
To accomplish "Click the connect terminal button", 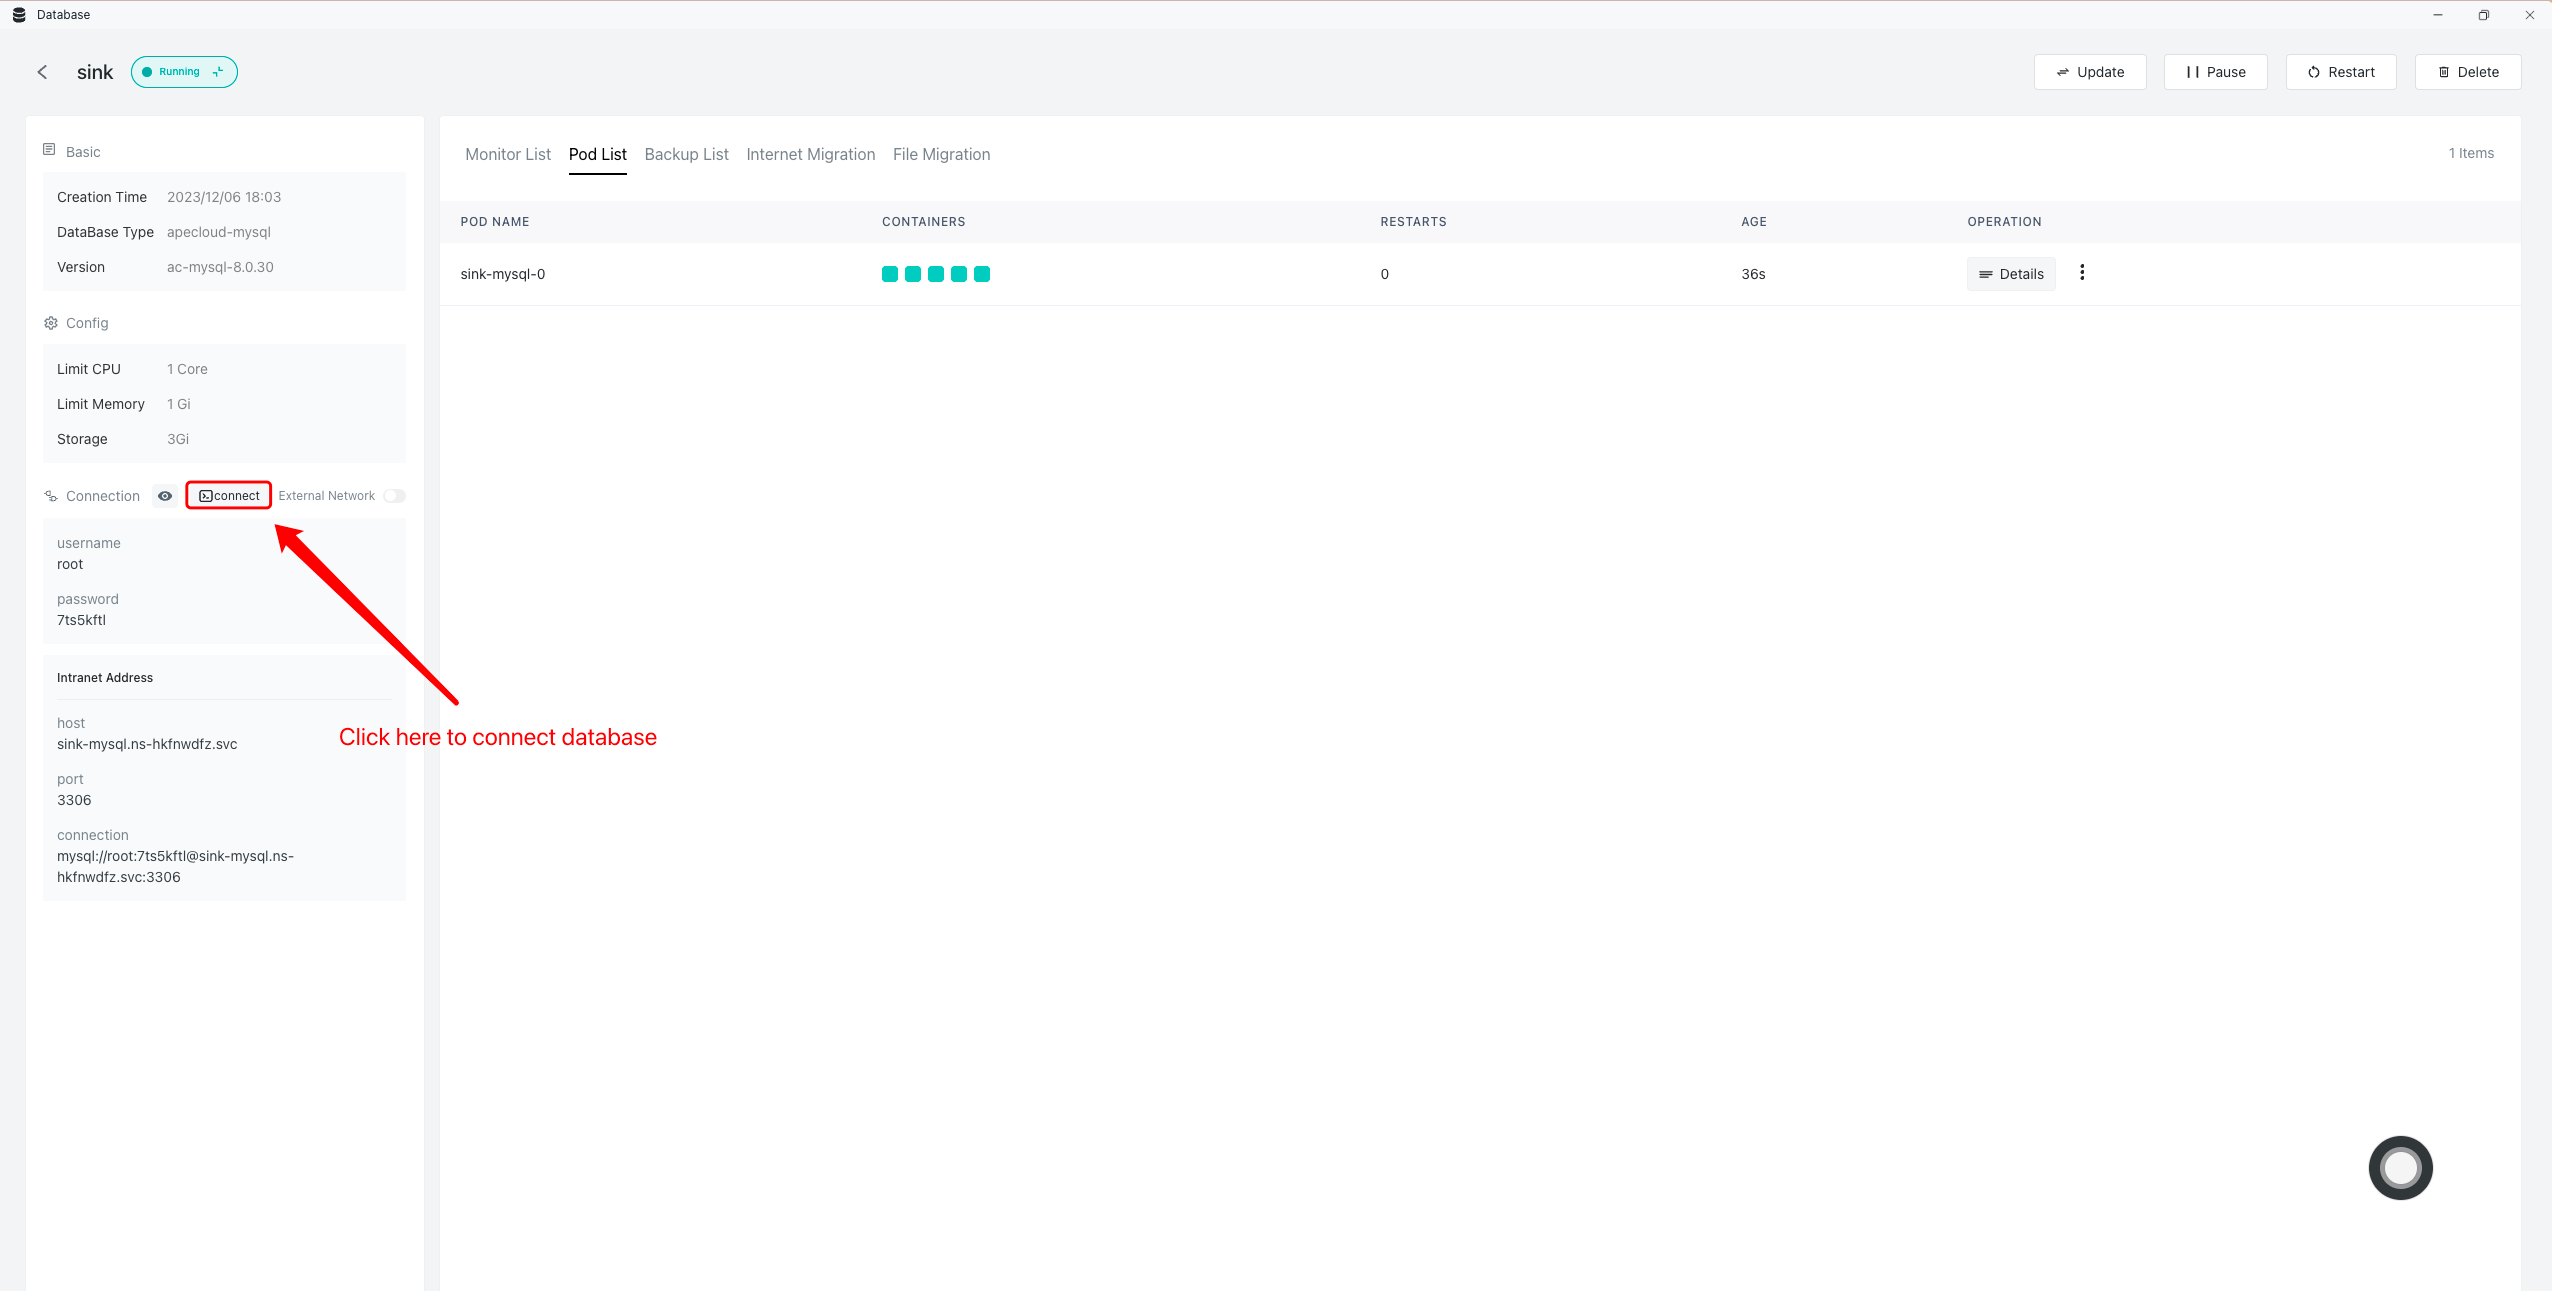I will 229,496.
